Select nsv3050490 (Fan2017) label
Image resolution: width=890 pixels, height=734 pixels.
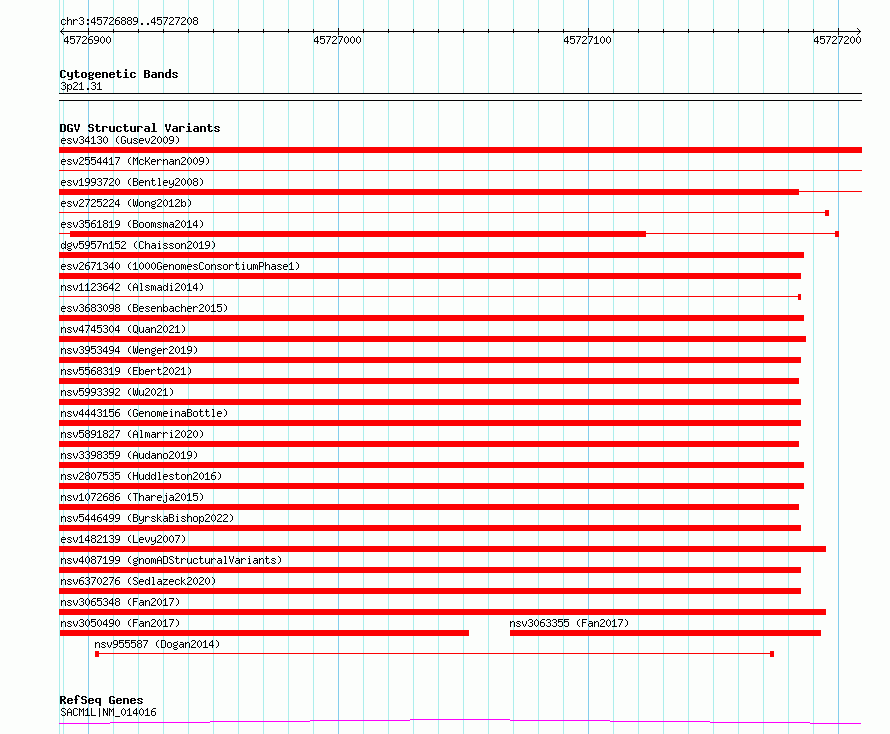point(120,623)
